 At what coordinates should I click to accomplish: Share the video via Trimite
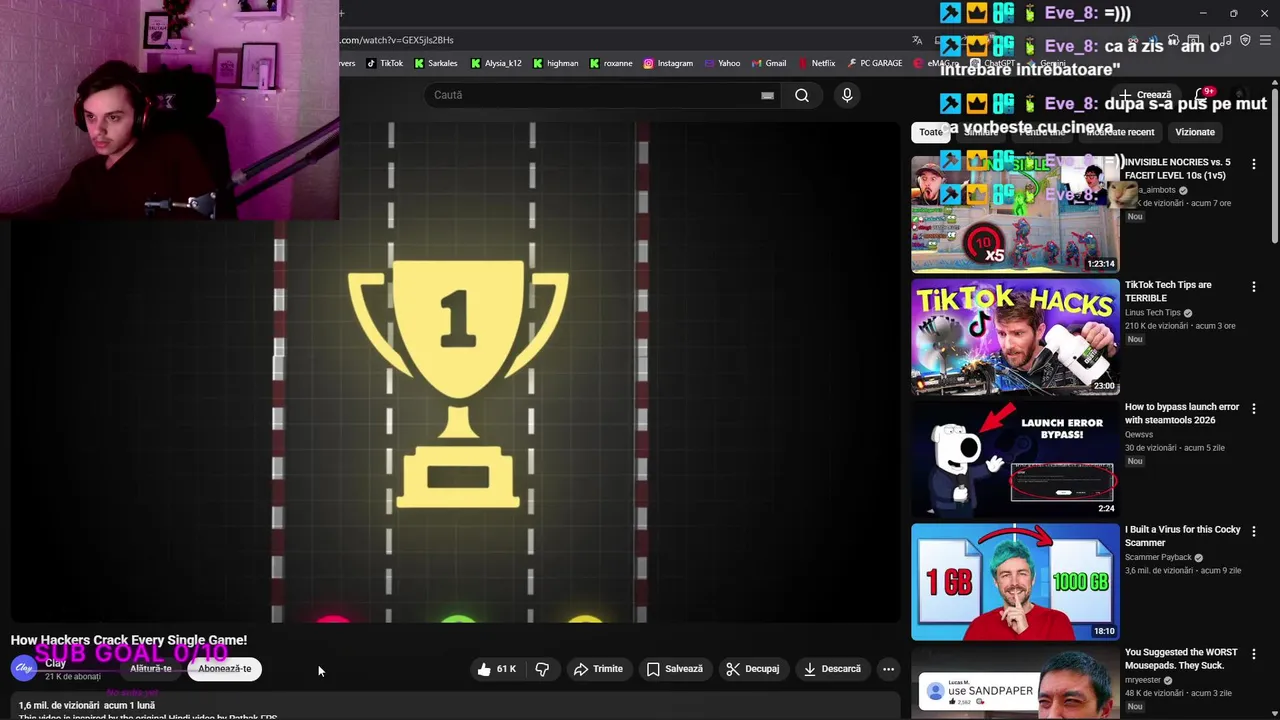pos(598,669)
